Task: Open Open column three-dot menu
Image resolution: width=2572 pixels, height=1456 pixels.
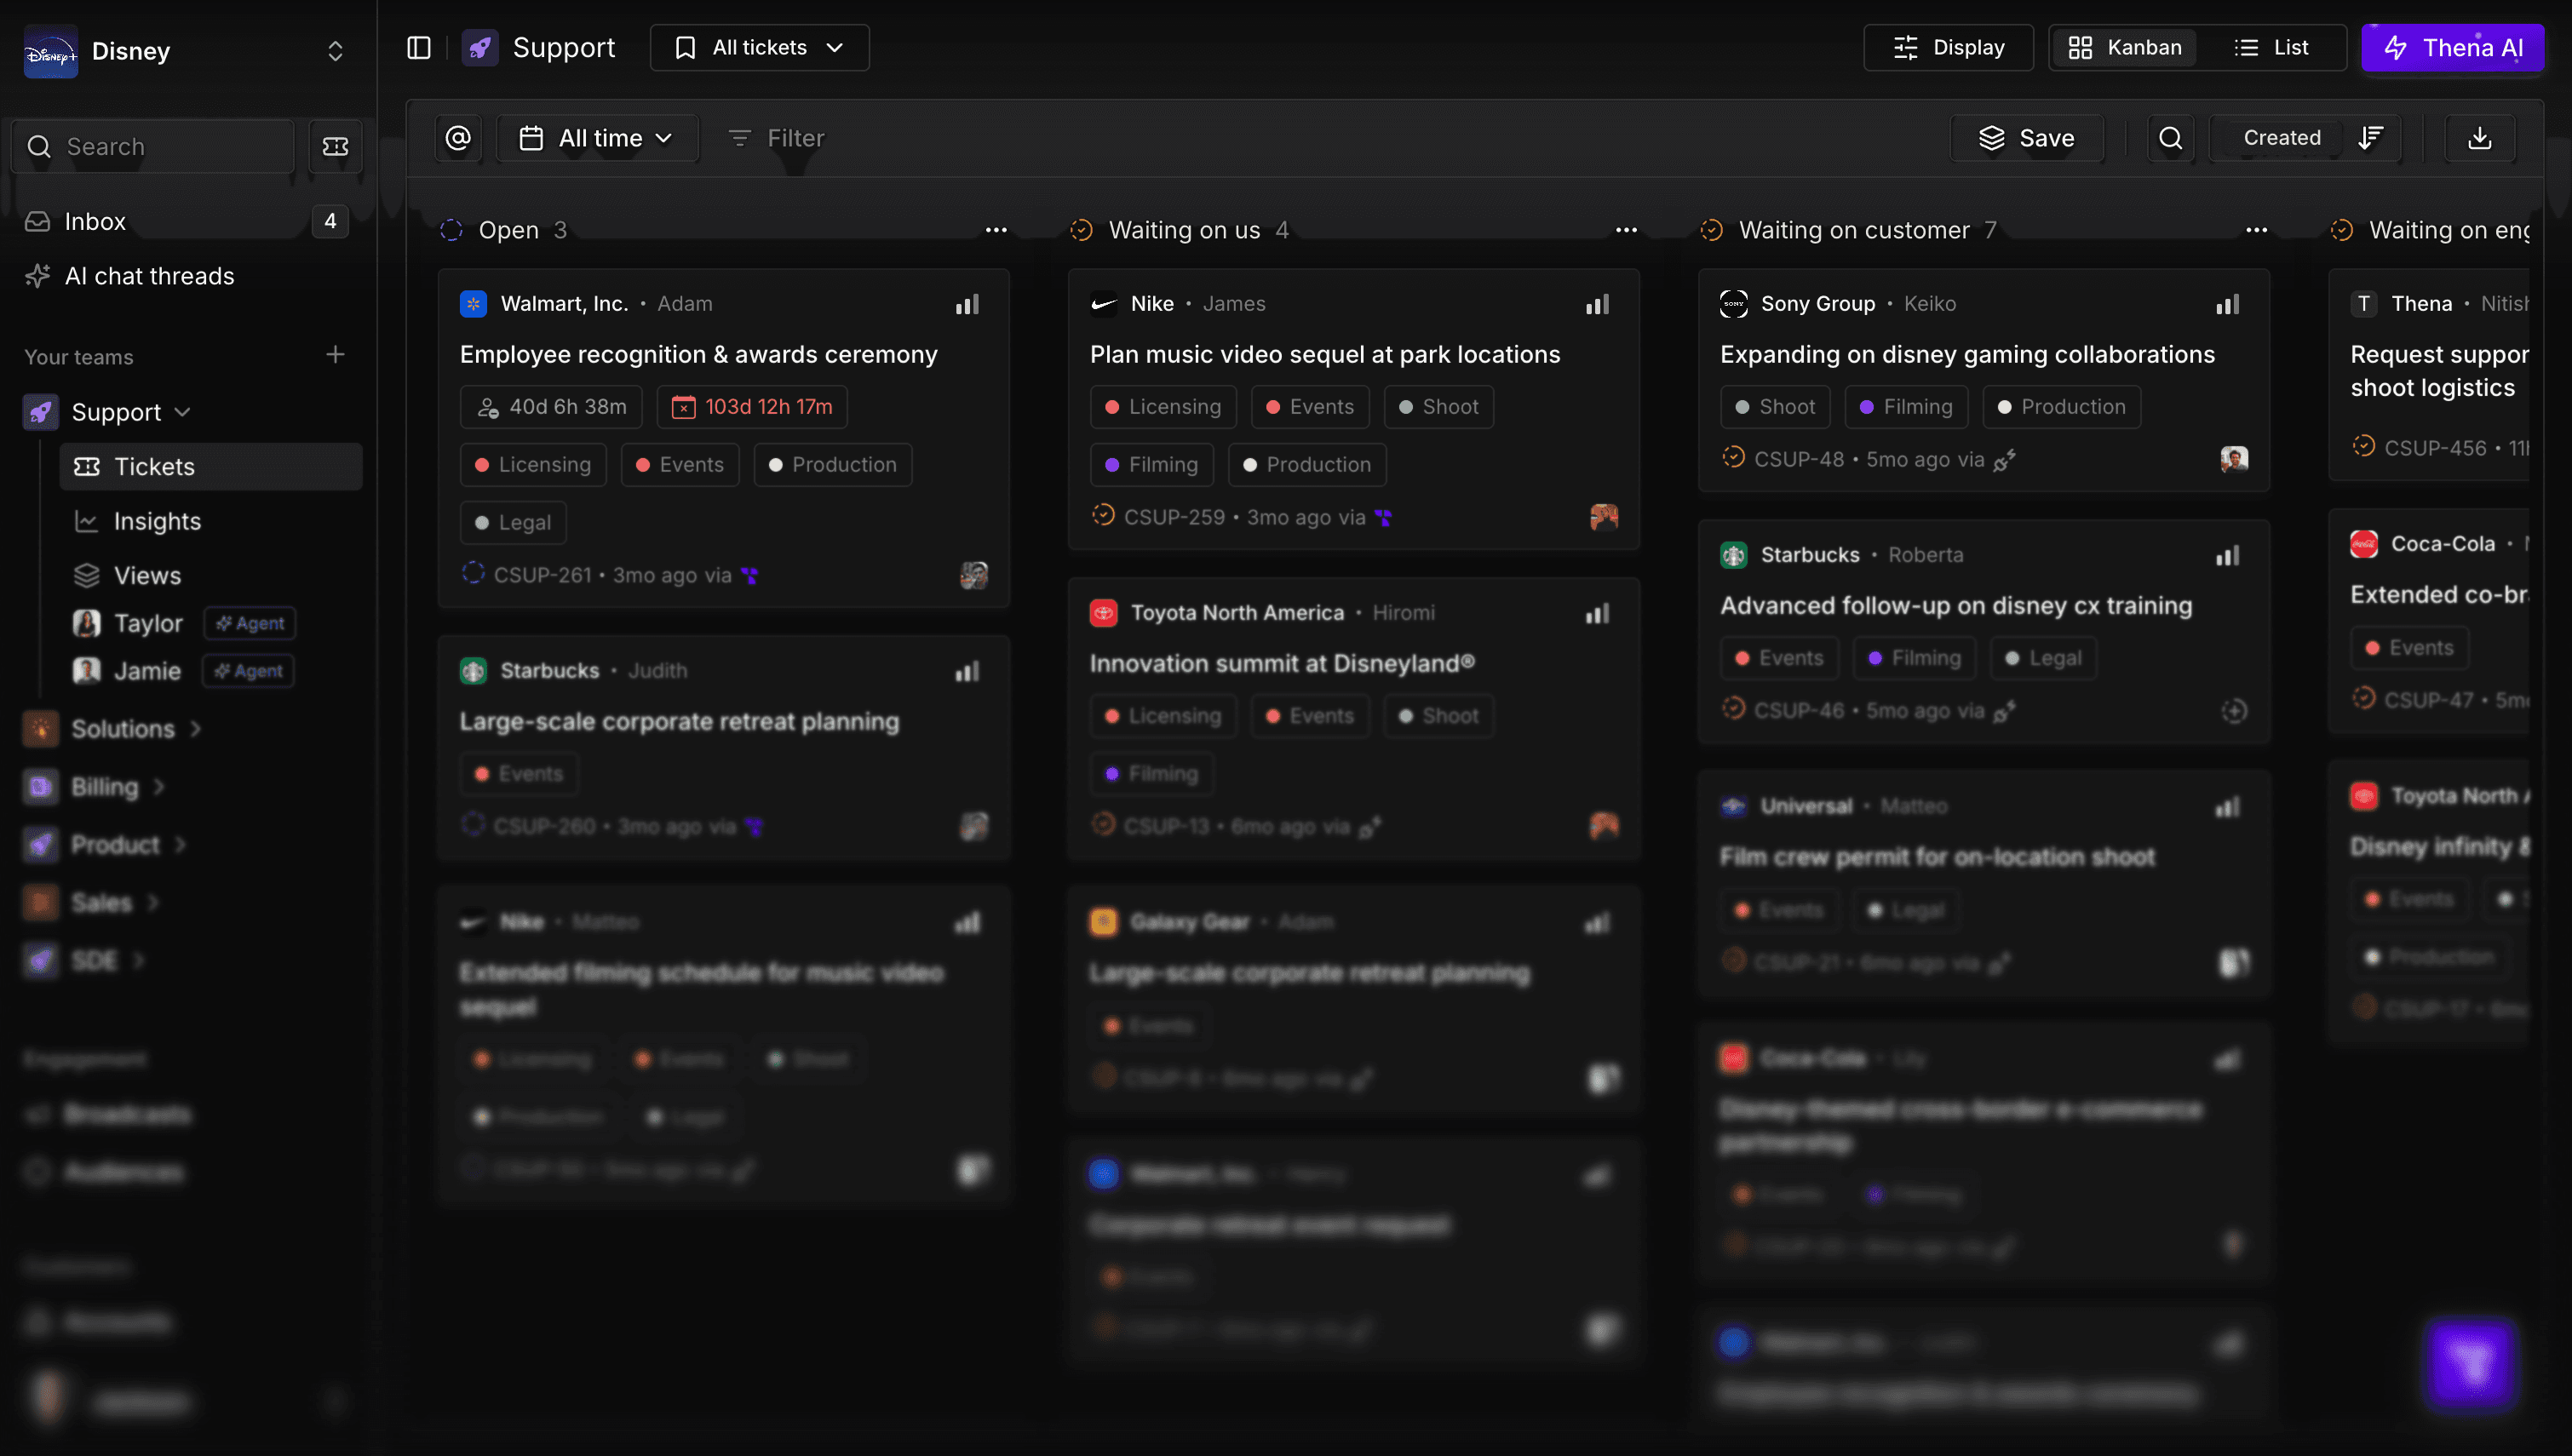Action: [996, 230]
